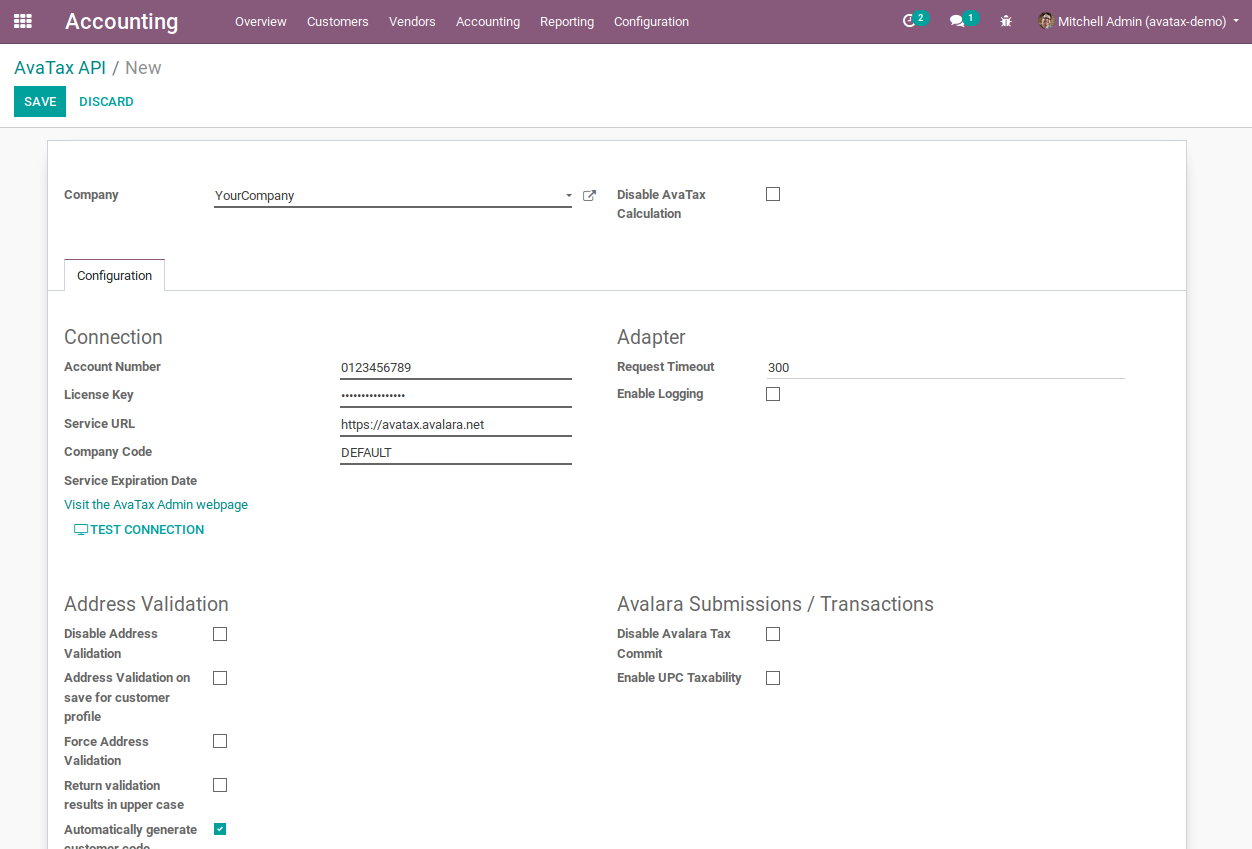
Task: Open the Reporting menu
Action: pyautogui.click(x=566, y=21)
